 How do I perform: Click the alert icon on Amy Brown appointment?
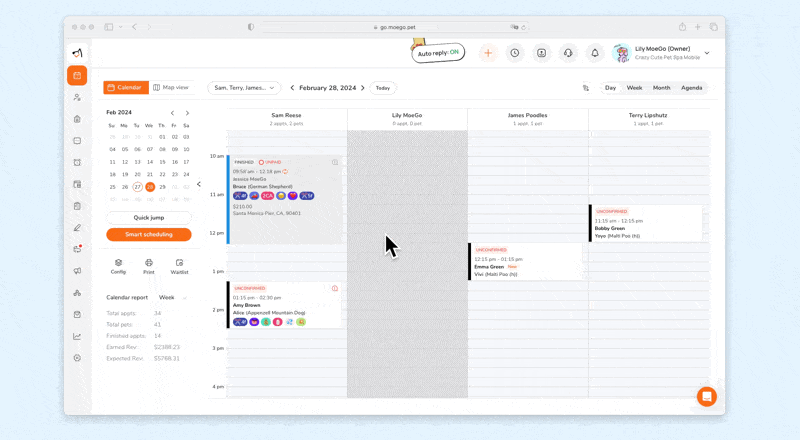(x=335, y=288)
